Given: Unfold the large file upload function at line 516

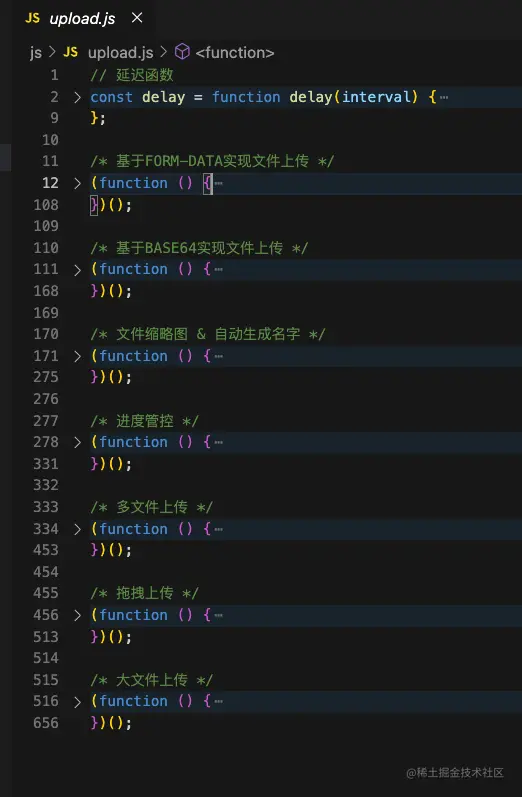Looking at the screenshot, I should pyautogui.click(x=77, y=701).
